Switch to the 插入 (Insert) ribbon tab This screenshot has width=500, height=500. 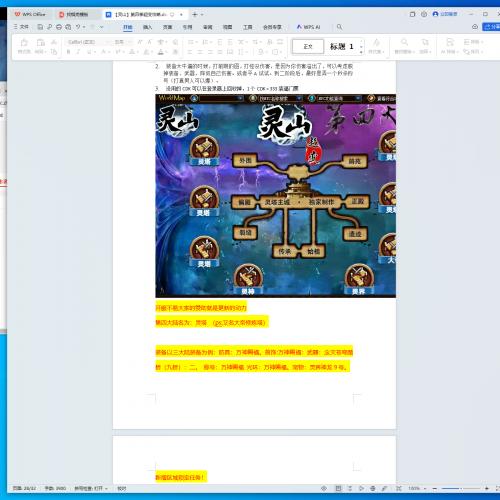pos(147,27)
